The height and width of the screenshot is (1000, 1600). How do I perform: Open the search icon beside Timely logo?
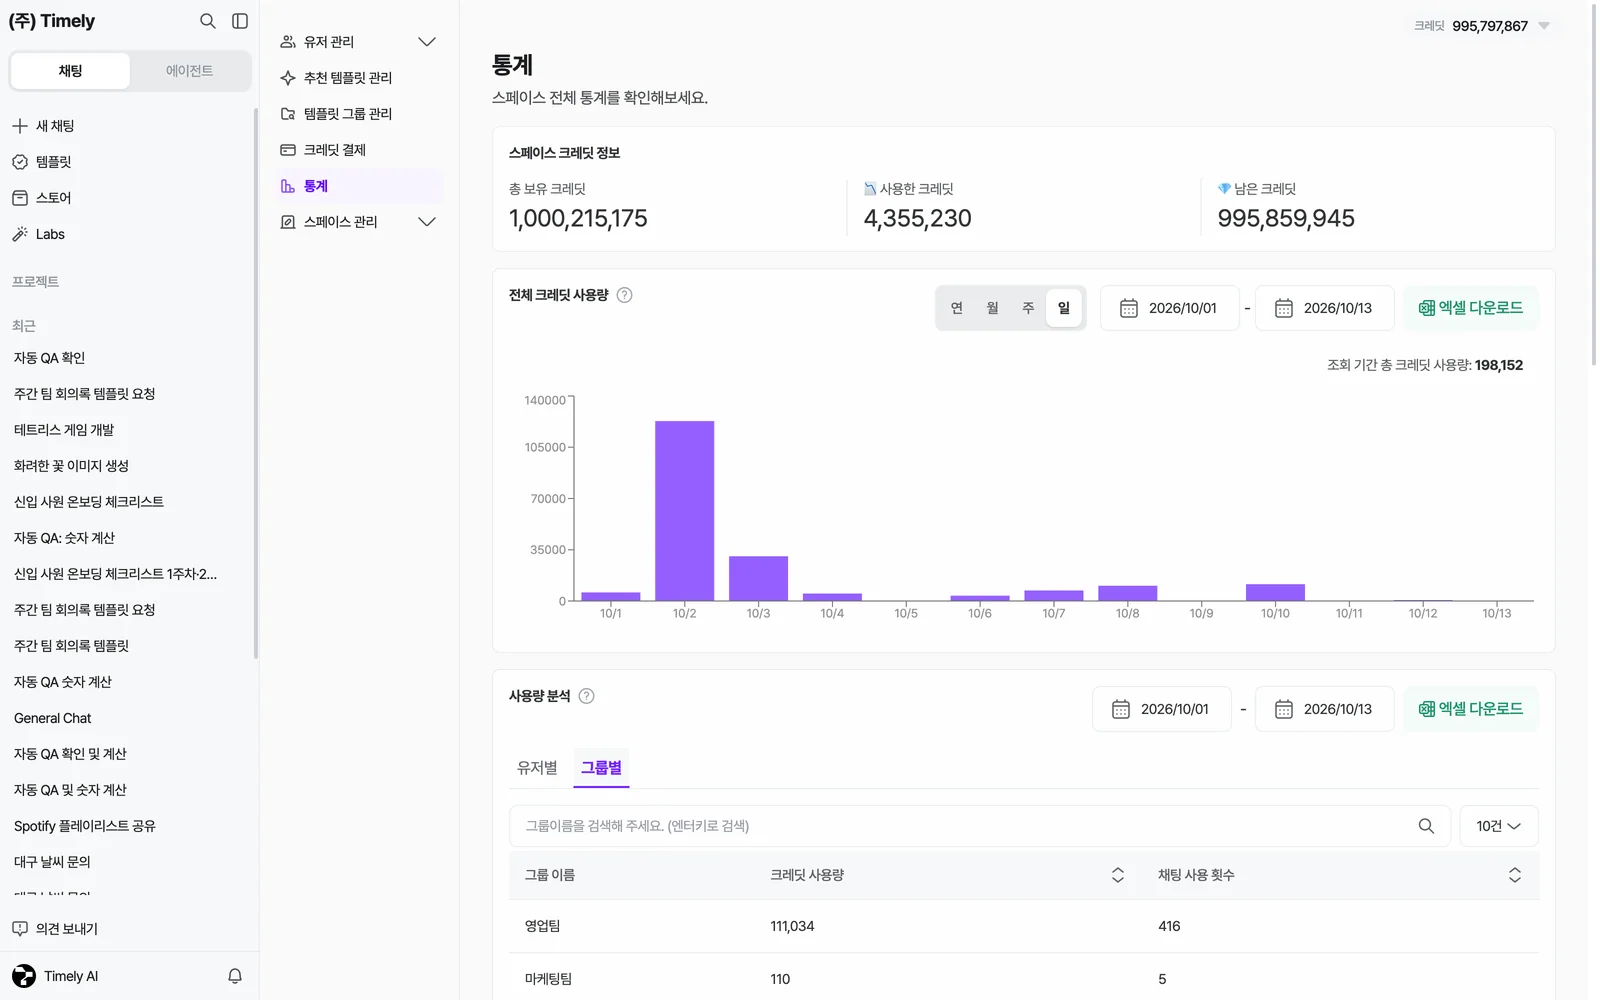pos(207,21)
